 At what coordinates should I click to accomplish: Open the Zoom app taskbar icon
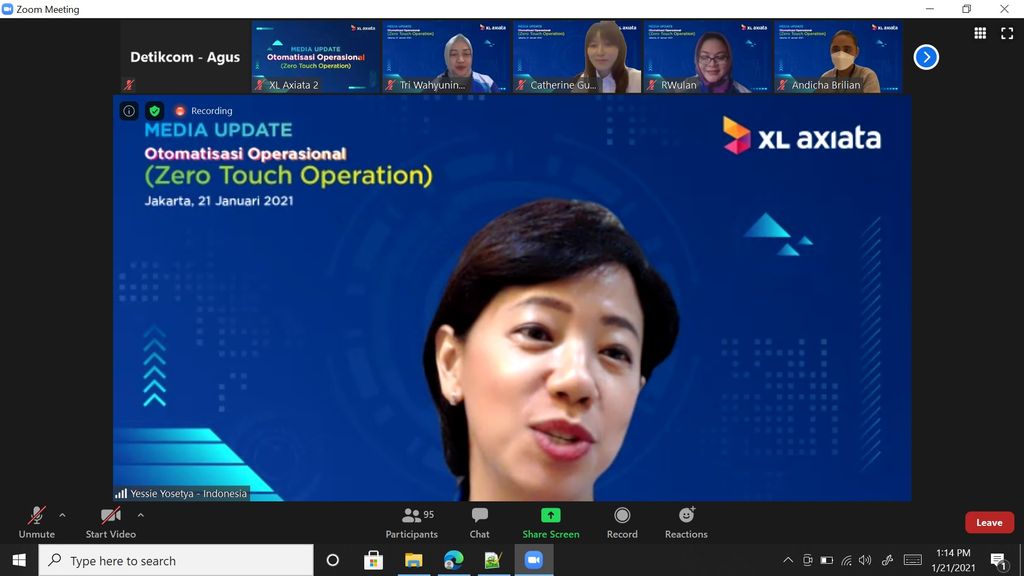click(534, 560)
